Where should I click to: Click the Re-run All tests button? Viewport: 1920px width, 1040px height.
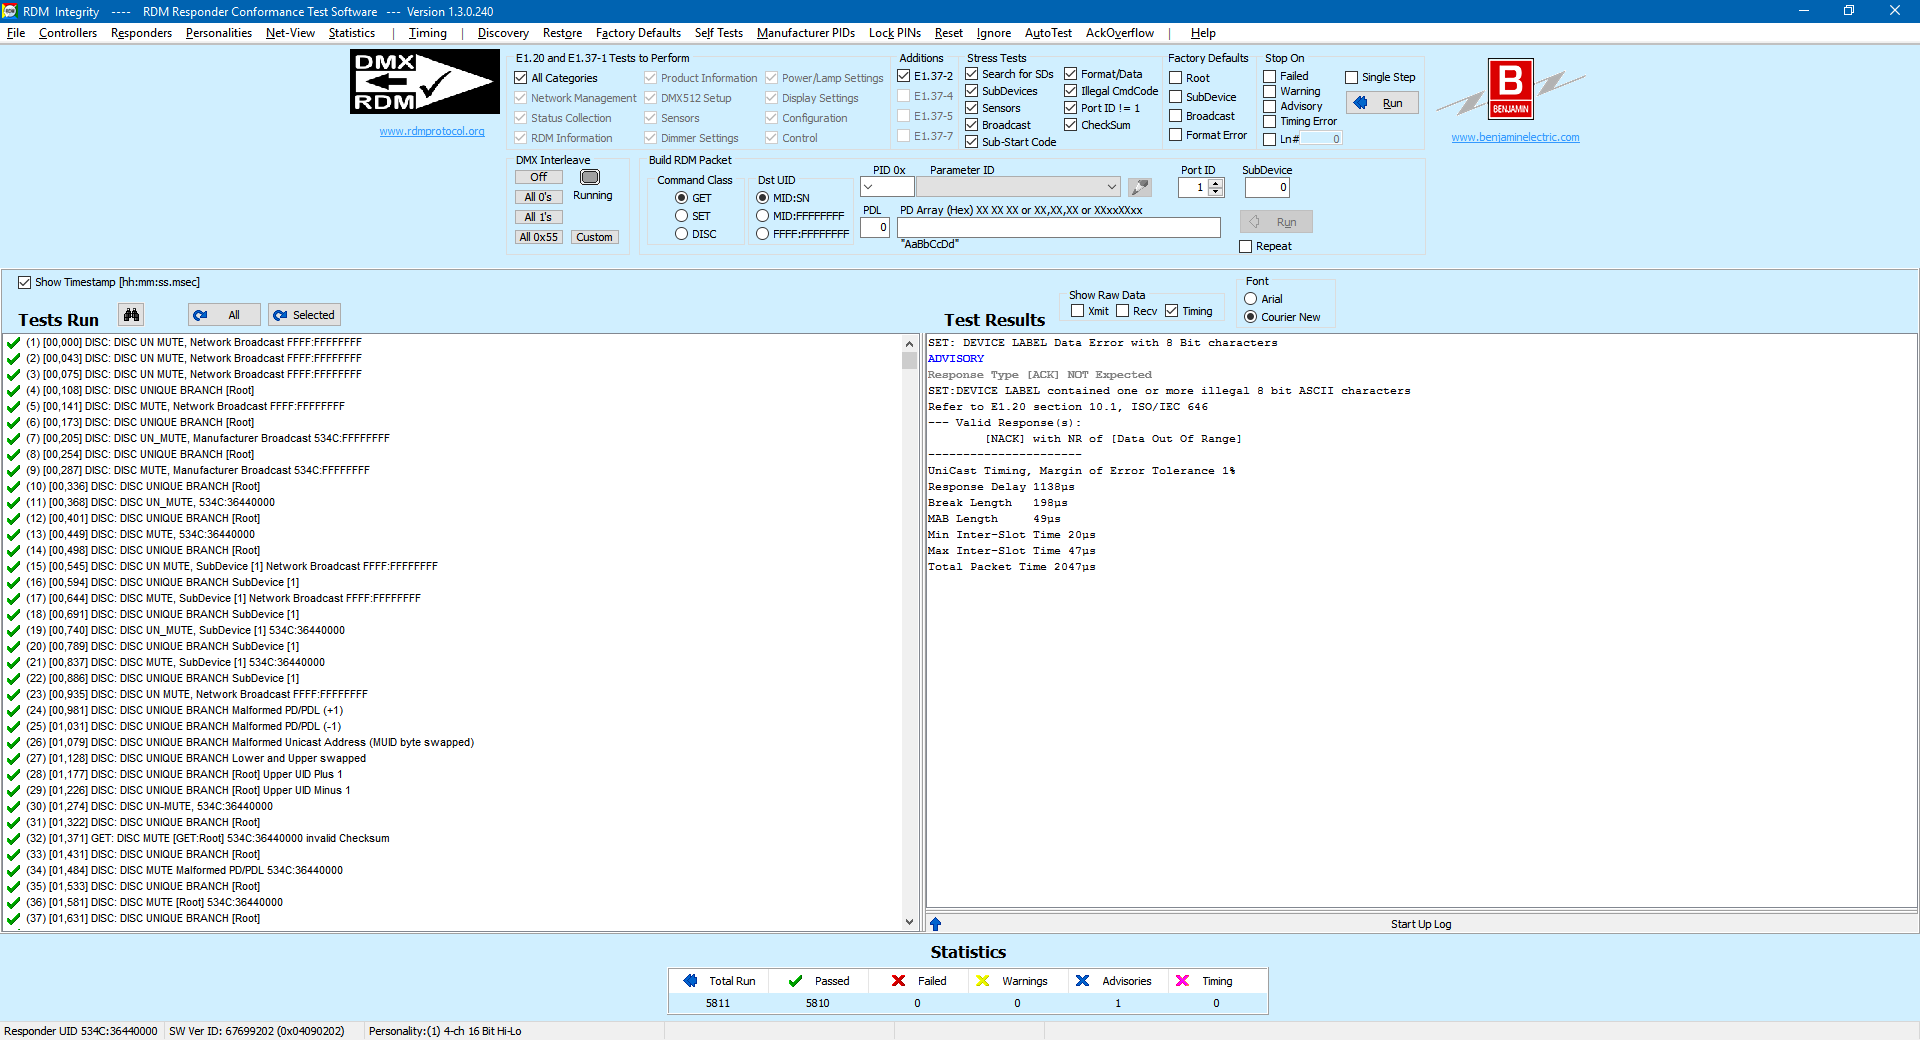(x=224, y=315)
